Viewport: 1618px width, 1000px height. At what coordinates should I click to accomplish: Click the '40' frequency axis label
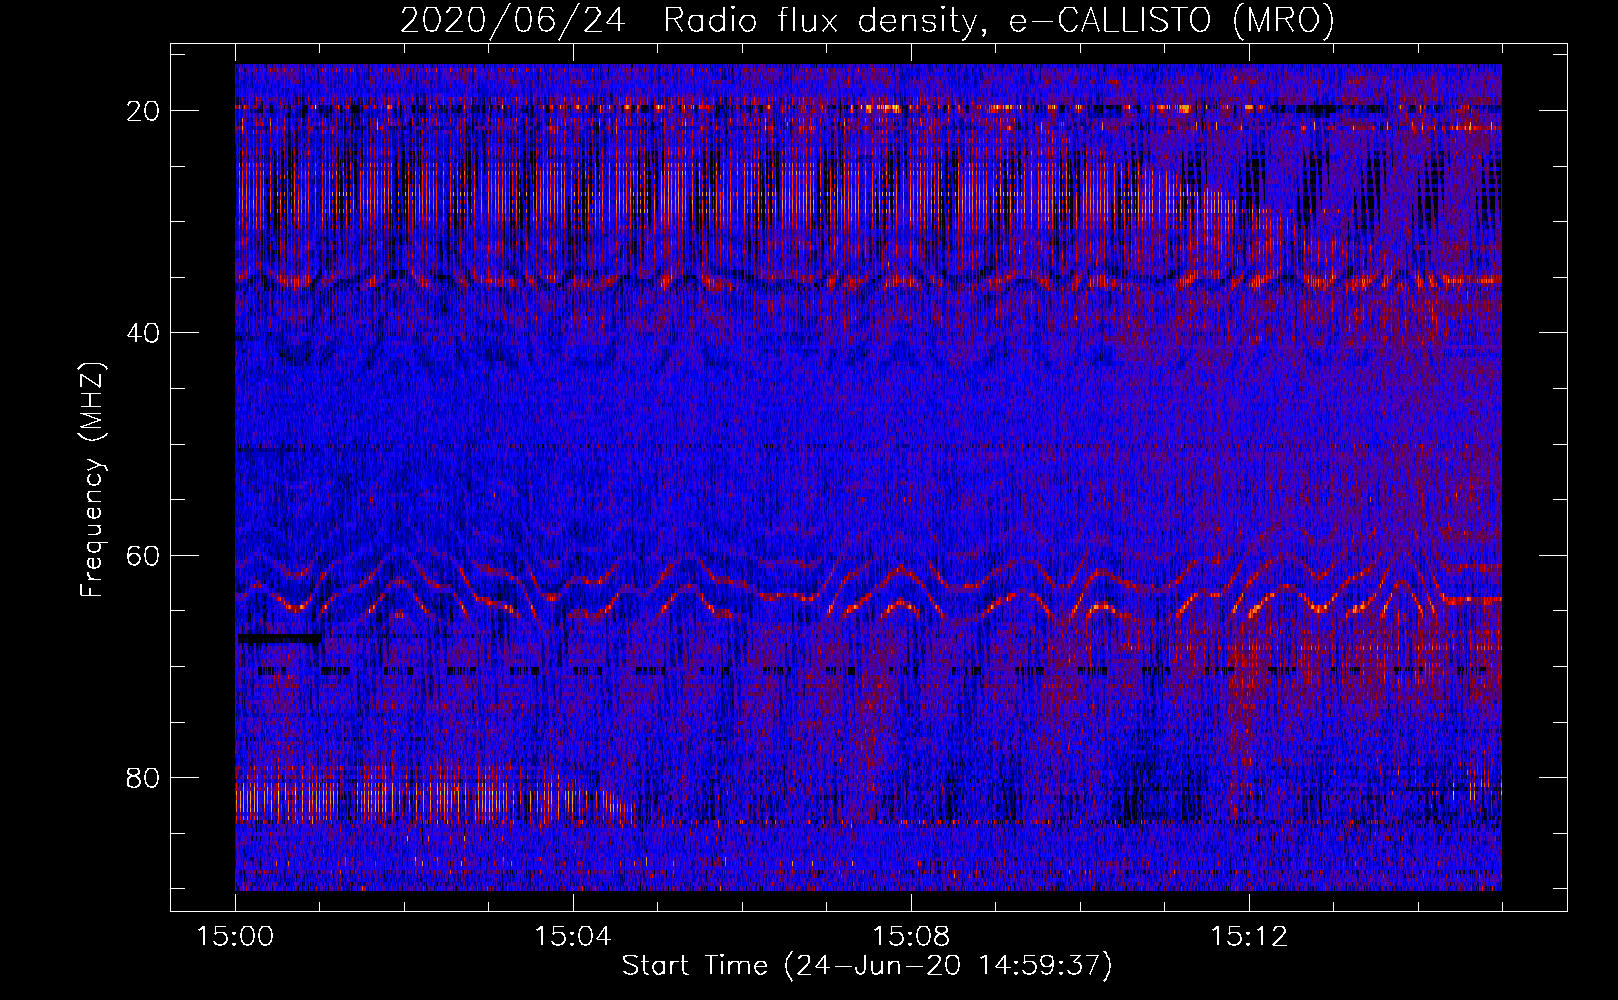tap(144, 333)
